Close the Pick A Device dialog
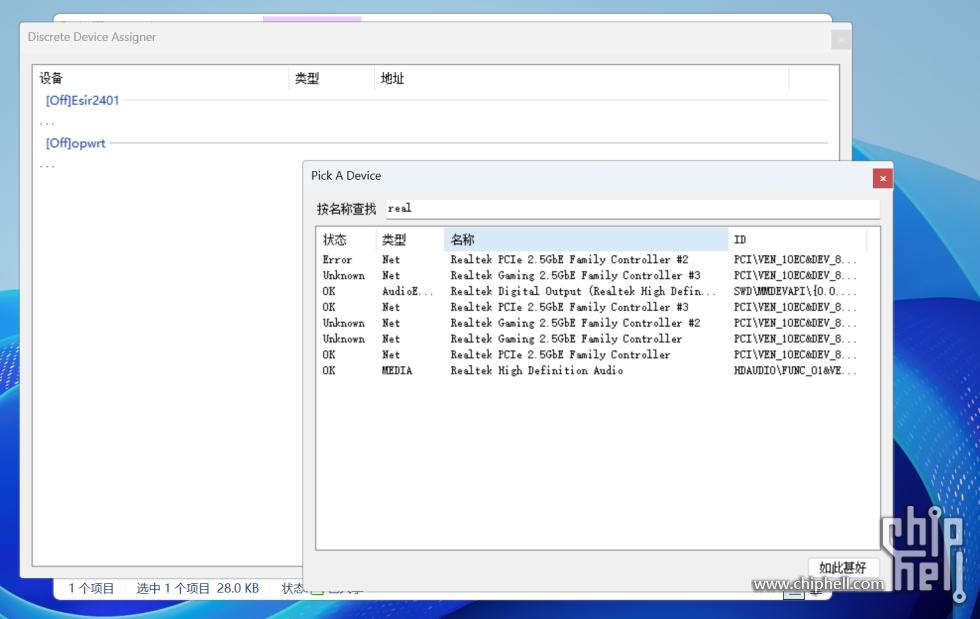Screen dimensions: 980x619 click(x=882, y=178)
